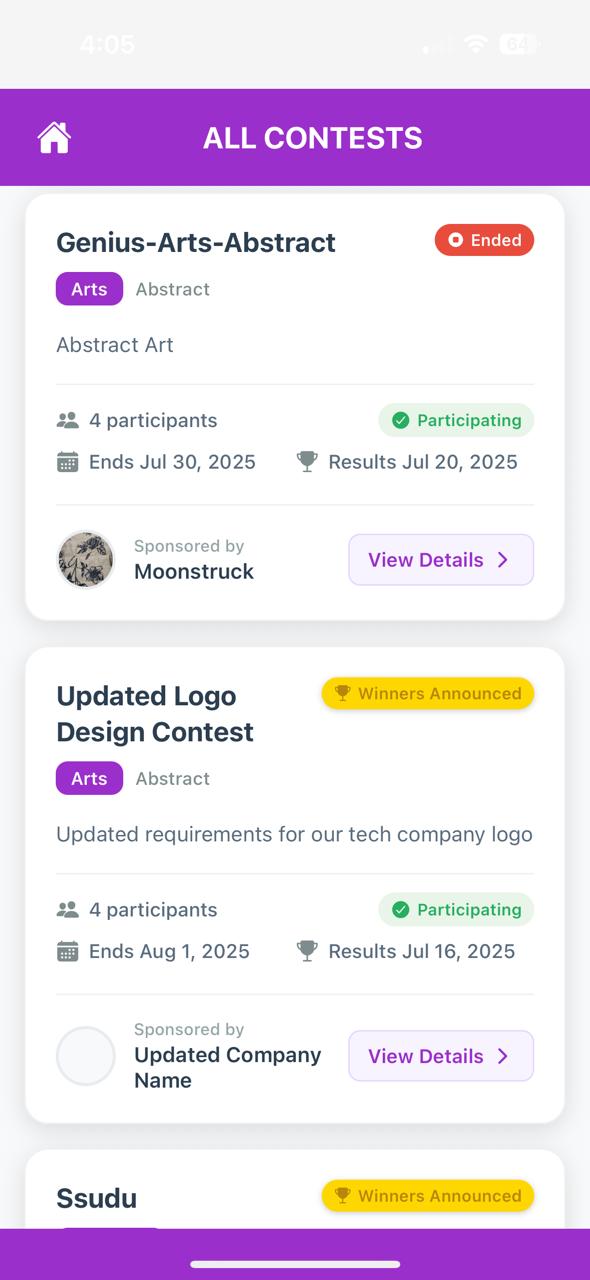Click the chevron on Updated Logo's View Details

(x=502, y=1056)
